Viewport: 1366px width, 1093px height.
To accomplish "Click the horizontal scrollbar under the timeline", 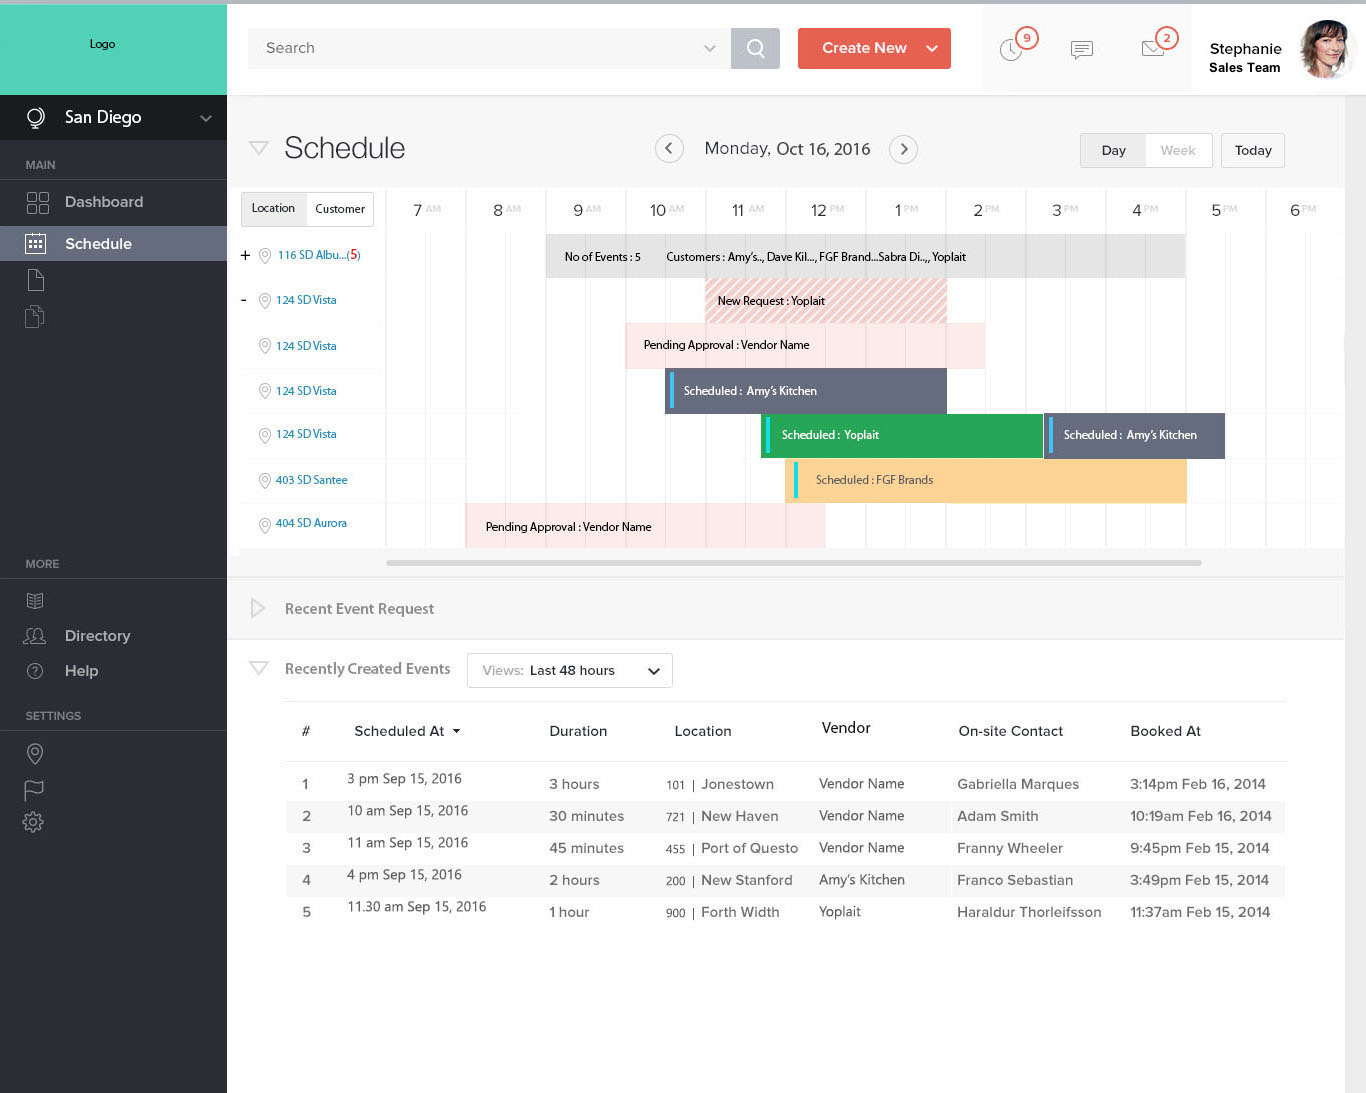I will pyautogui.click(x=793, y=563).
